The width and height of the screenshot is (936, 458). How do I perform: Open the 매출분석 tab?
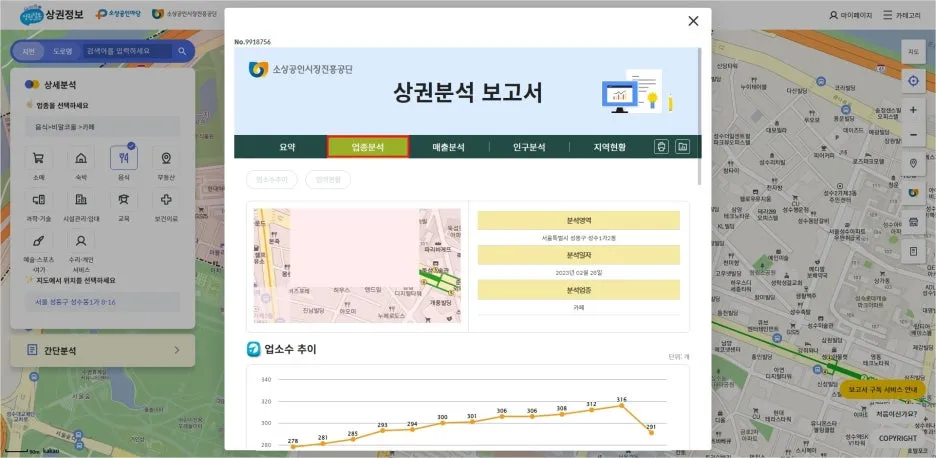pos(448,147)
